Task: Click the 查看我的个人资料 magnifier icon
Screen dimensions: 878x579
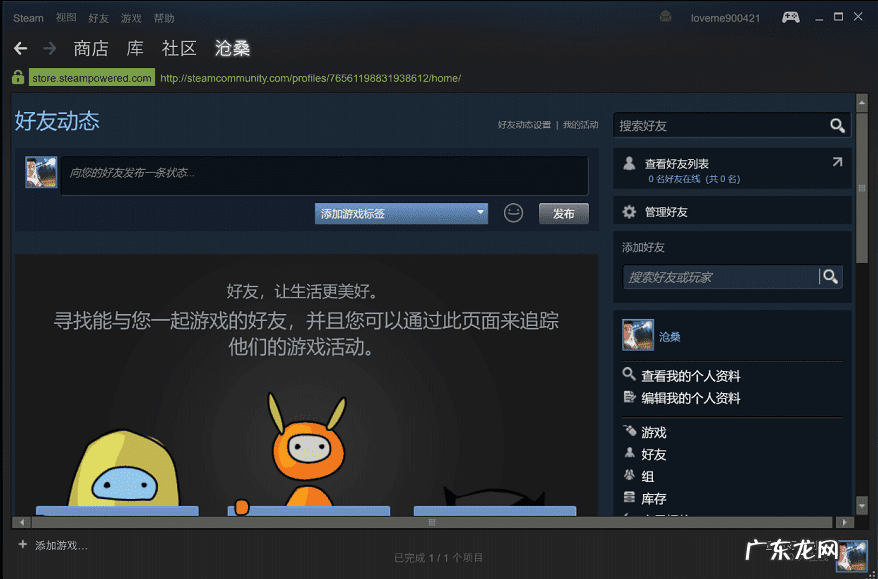Action: coord(629,374)
